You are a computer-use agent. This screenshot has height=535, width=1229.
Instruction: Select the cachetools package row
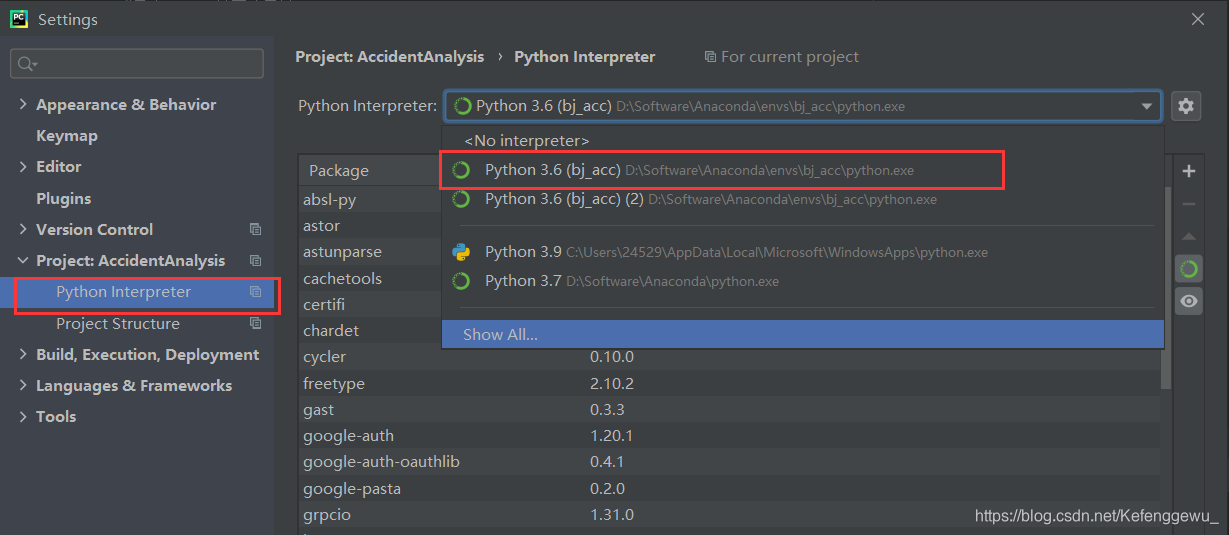click(370, 278)
